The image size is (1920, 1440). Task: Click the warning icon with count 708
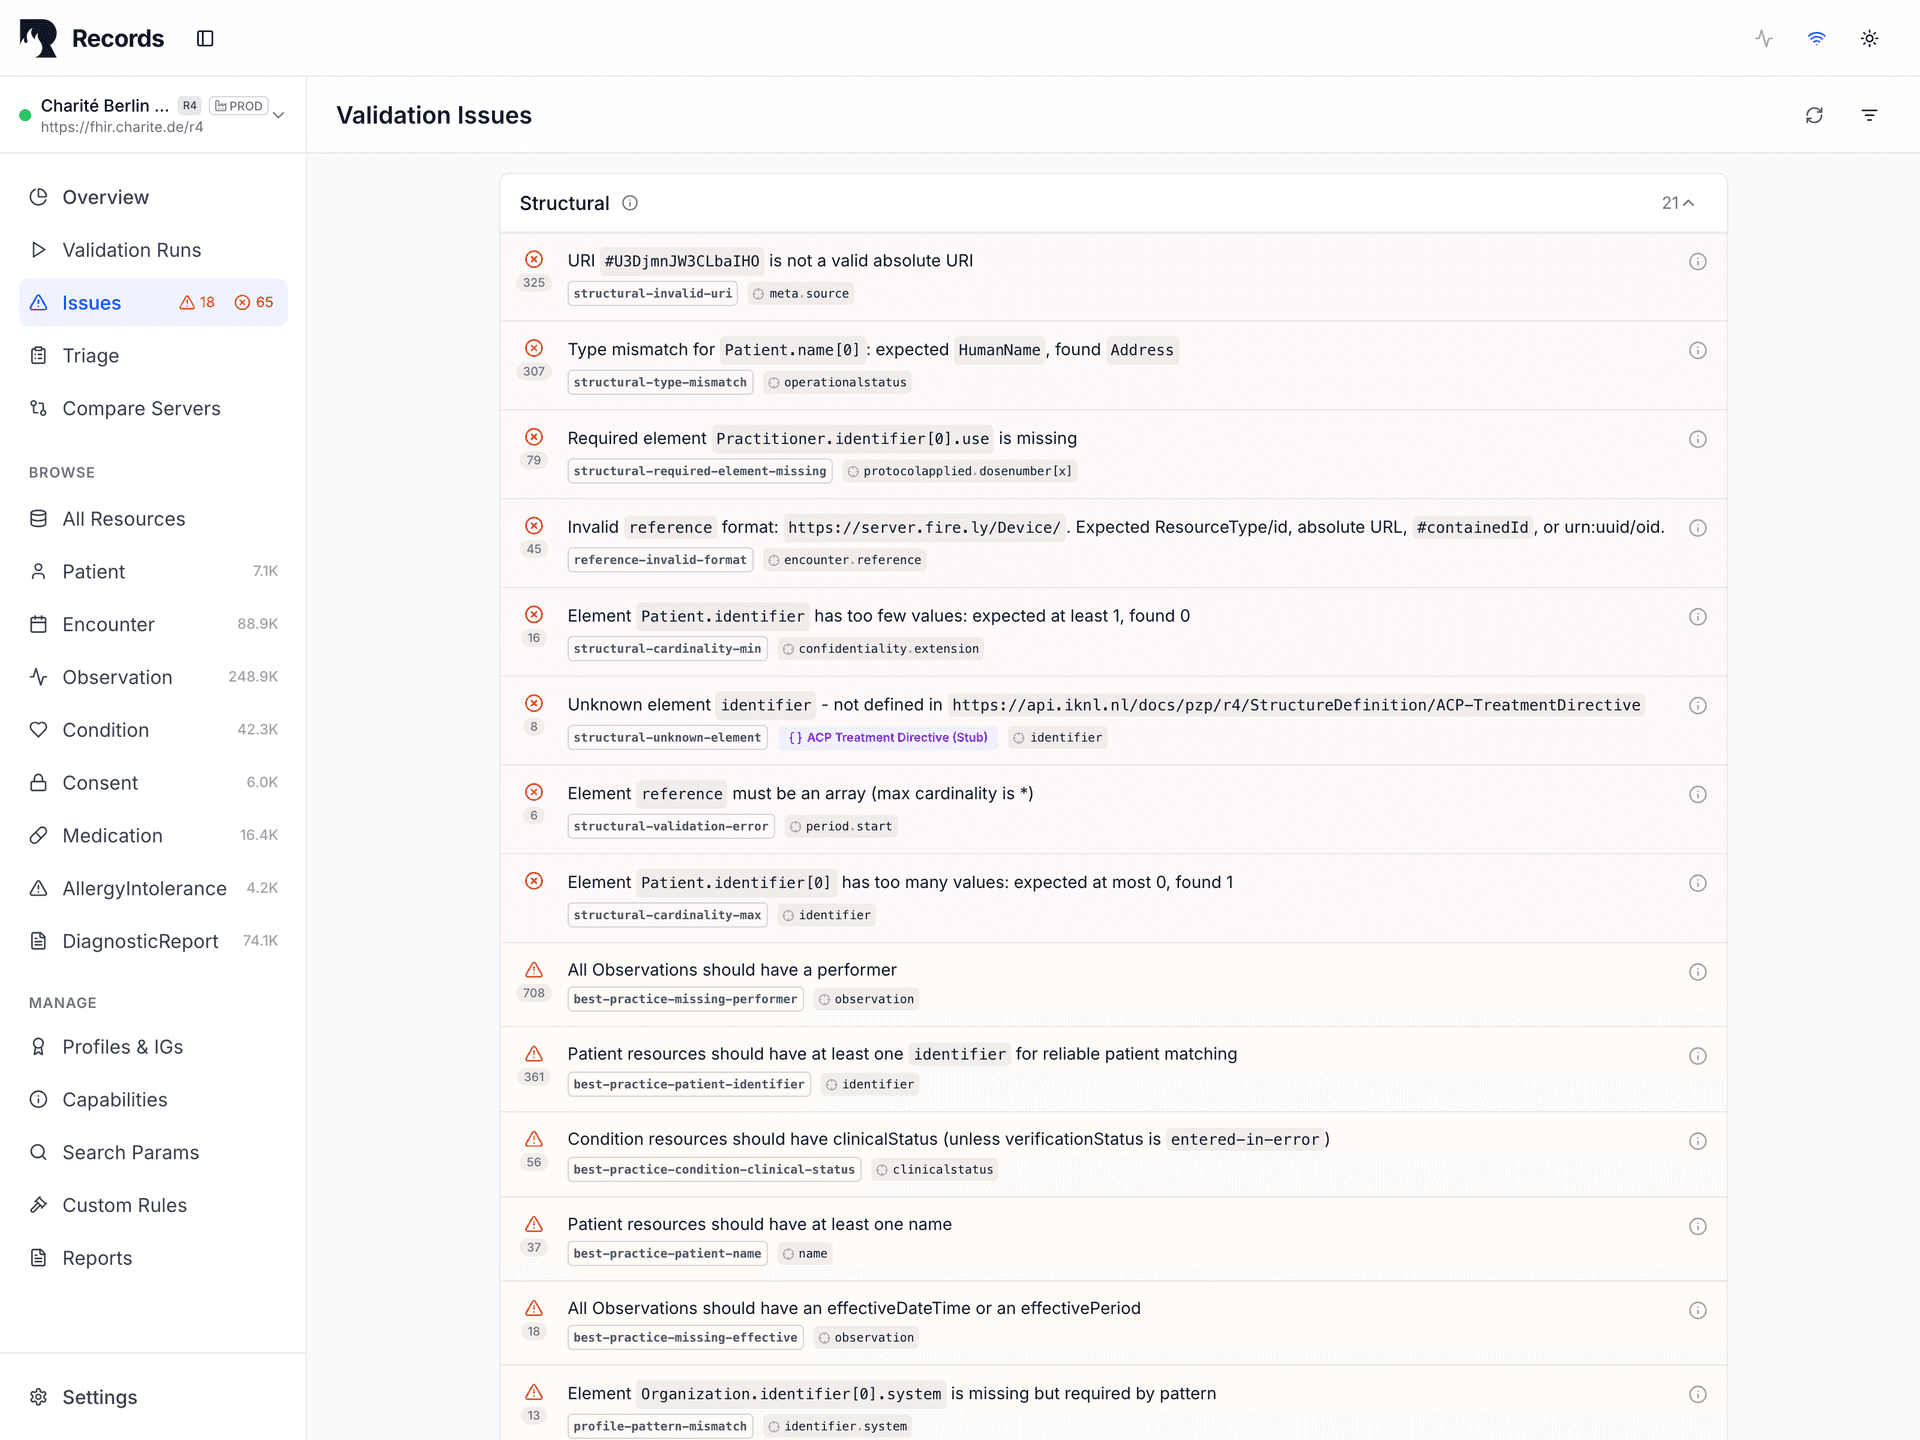tap(534, 970)
